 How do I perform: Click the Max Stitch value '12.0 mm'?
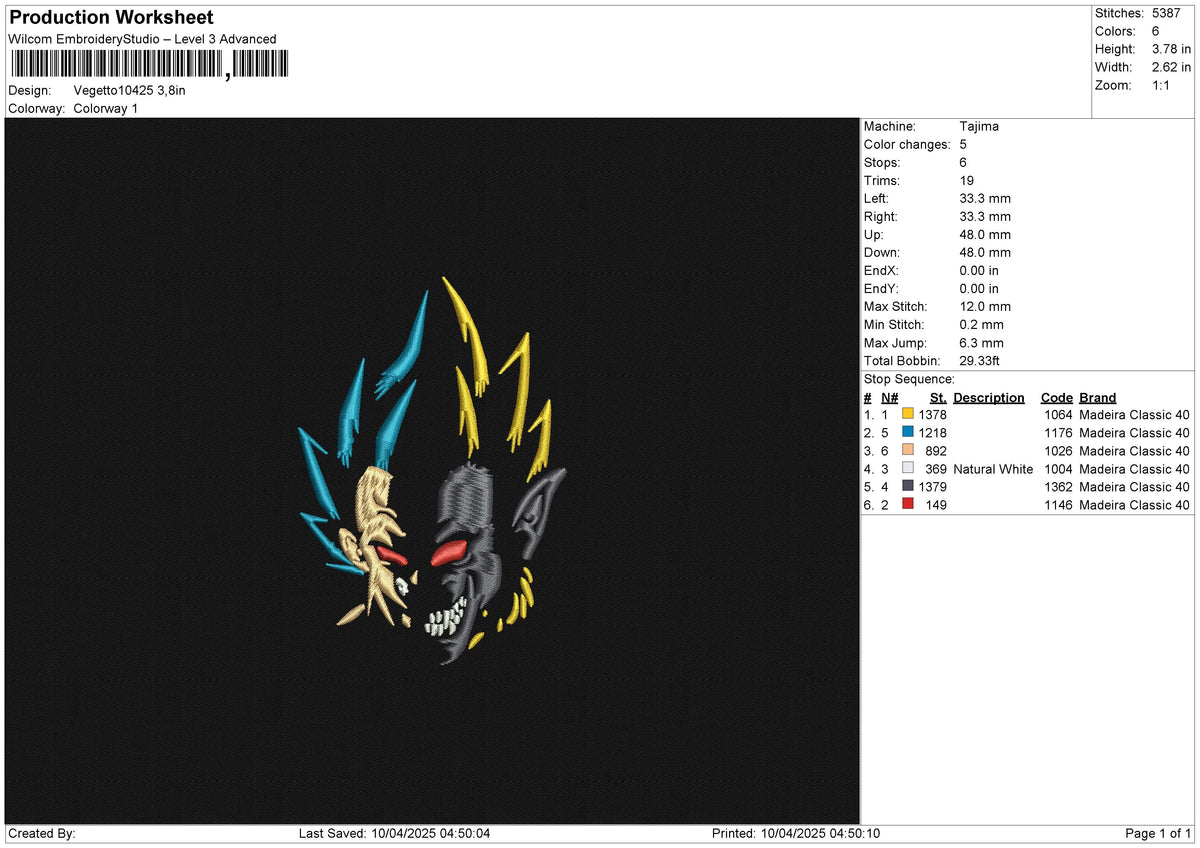(985, 306)
